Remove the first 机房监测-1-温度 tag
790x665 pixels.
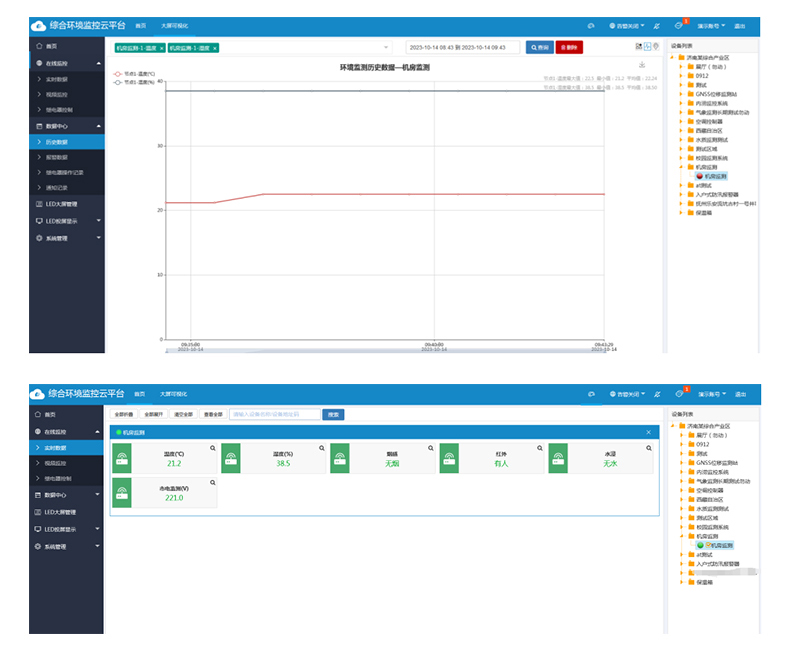point(161,47)
